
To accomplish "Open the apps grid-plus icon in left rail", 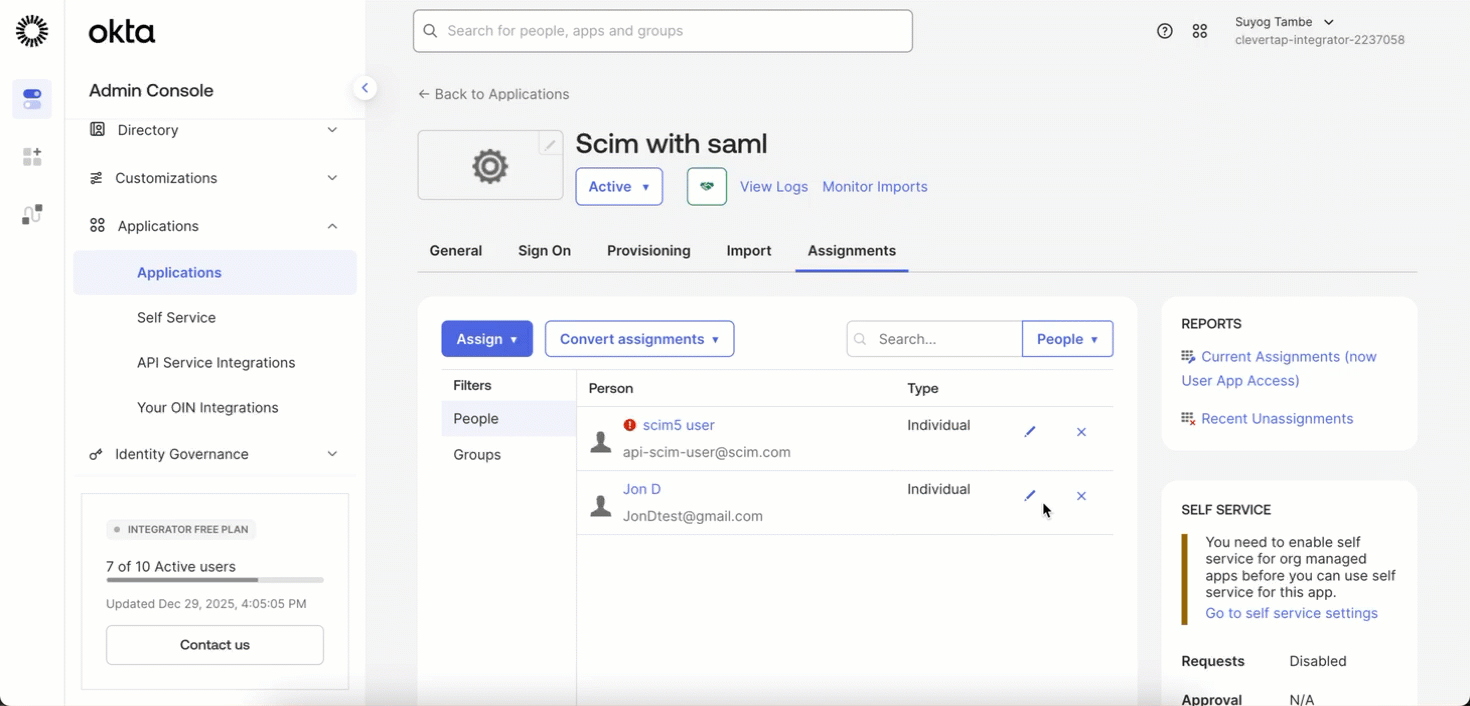I will tap(32, 157).
